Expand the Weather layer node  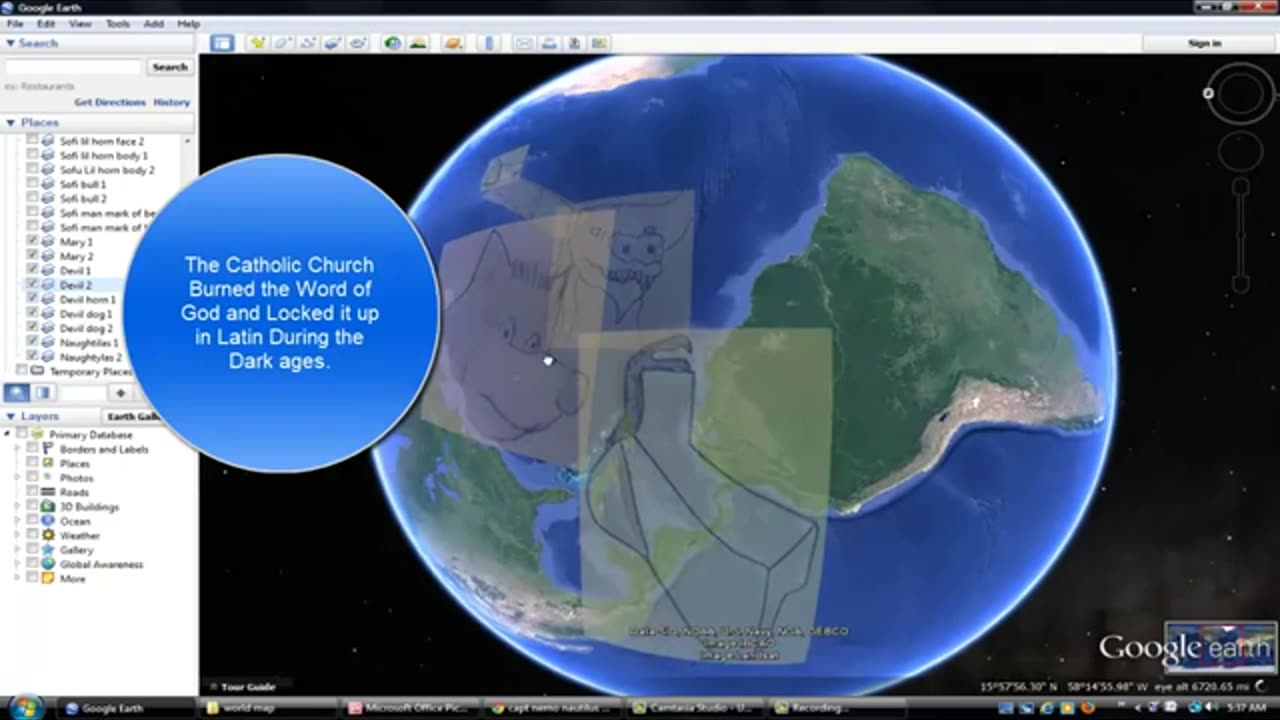(18, 535)
